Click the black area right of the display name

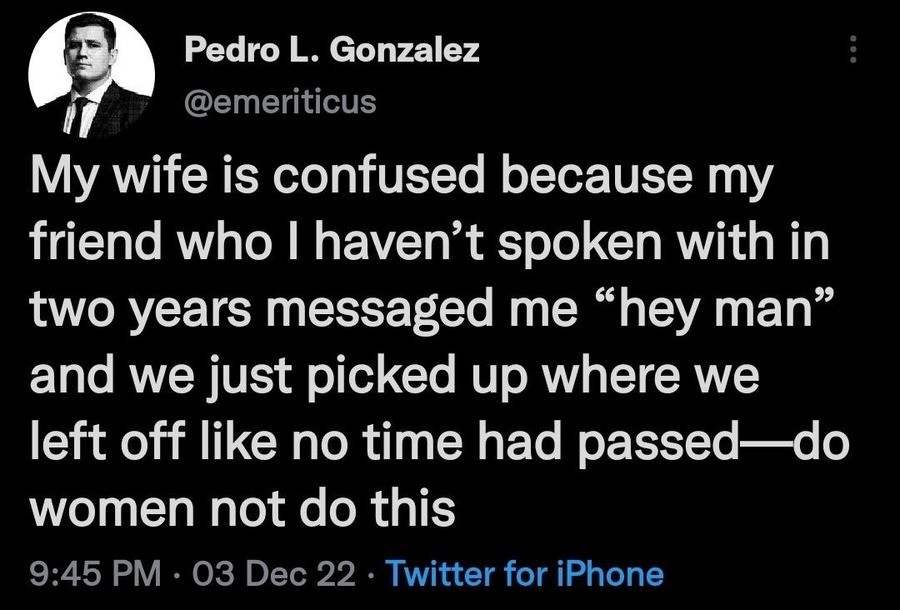660,50
